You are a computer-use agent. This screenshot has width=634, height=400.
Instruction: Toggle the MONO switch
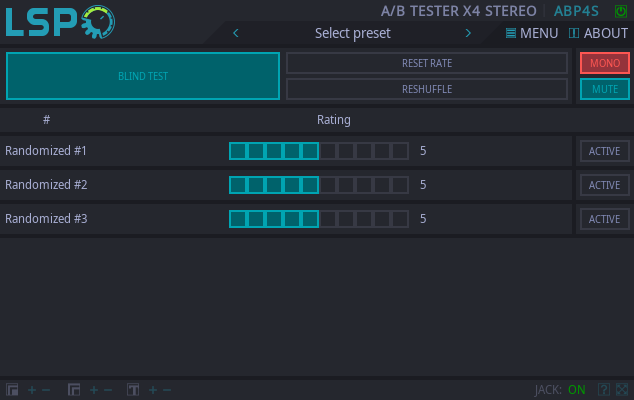605,63
